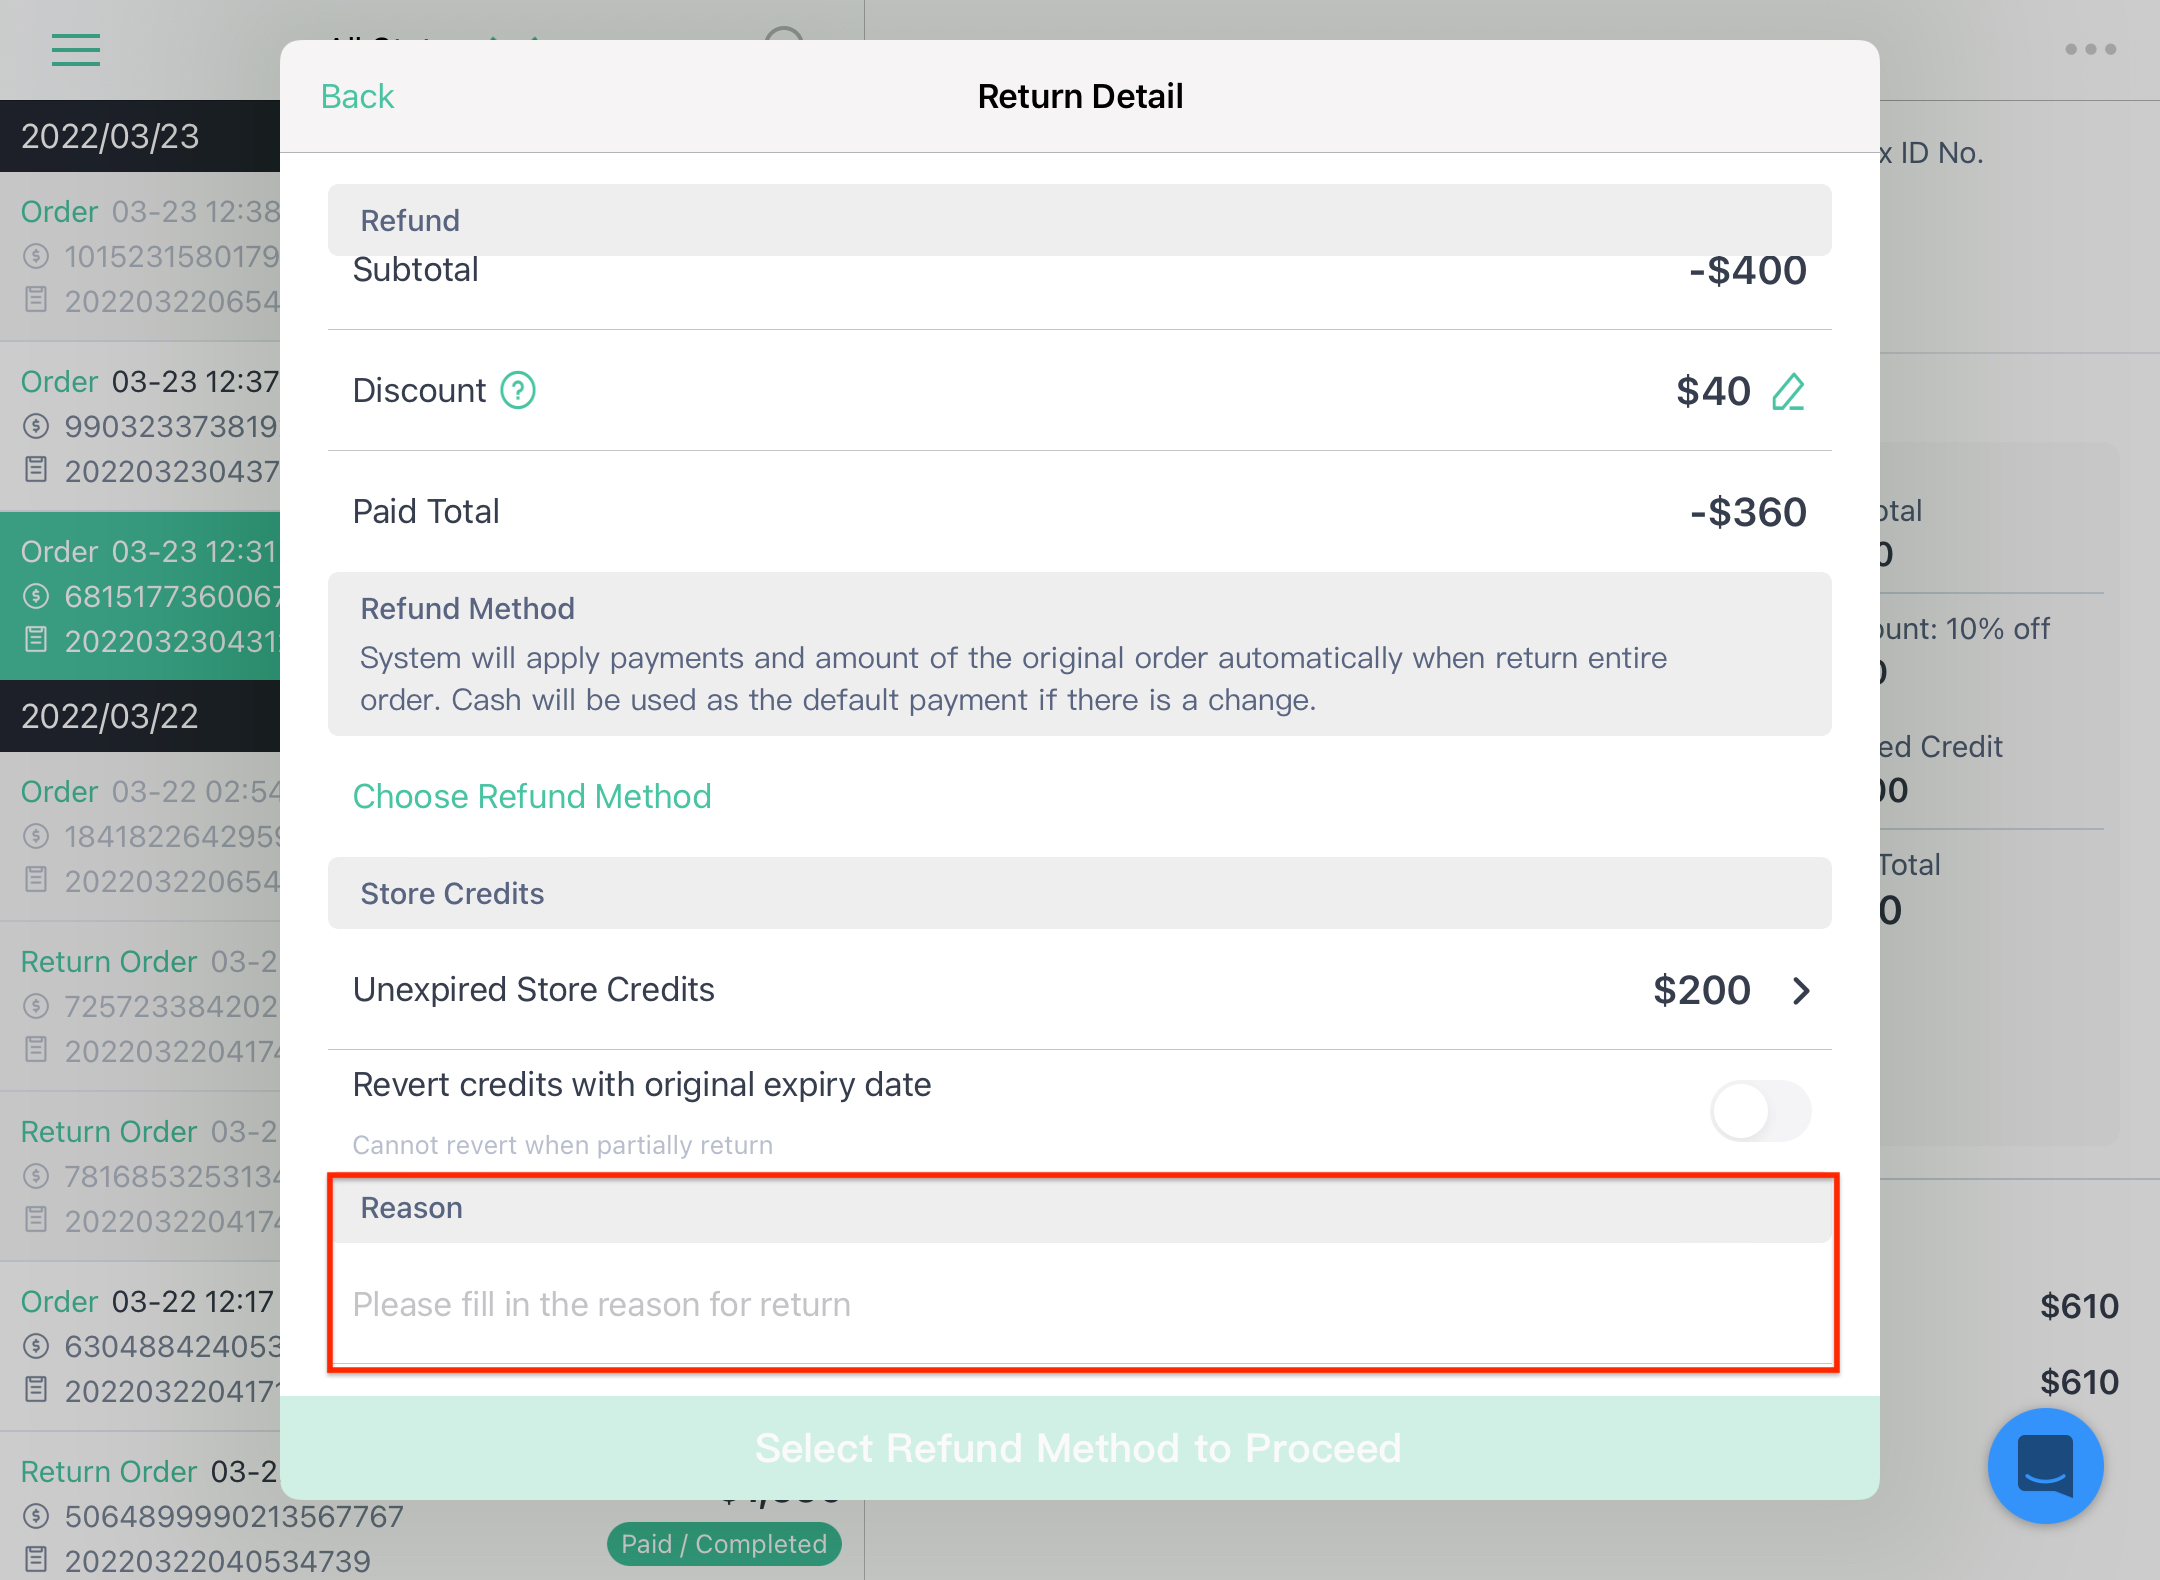Image resolution: width=2160 pixels, height=1580 pixels.
Task: Click the dollar icon beside 50648999021356776​7
Action: pyautogui.click(x=36, y=1516)
